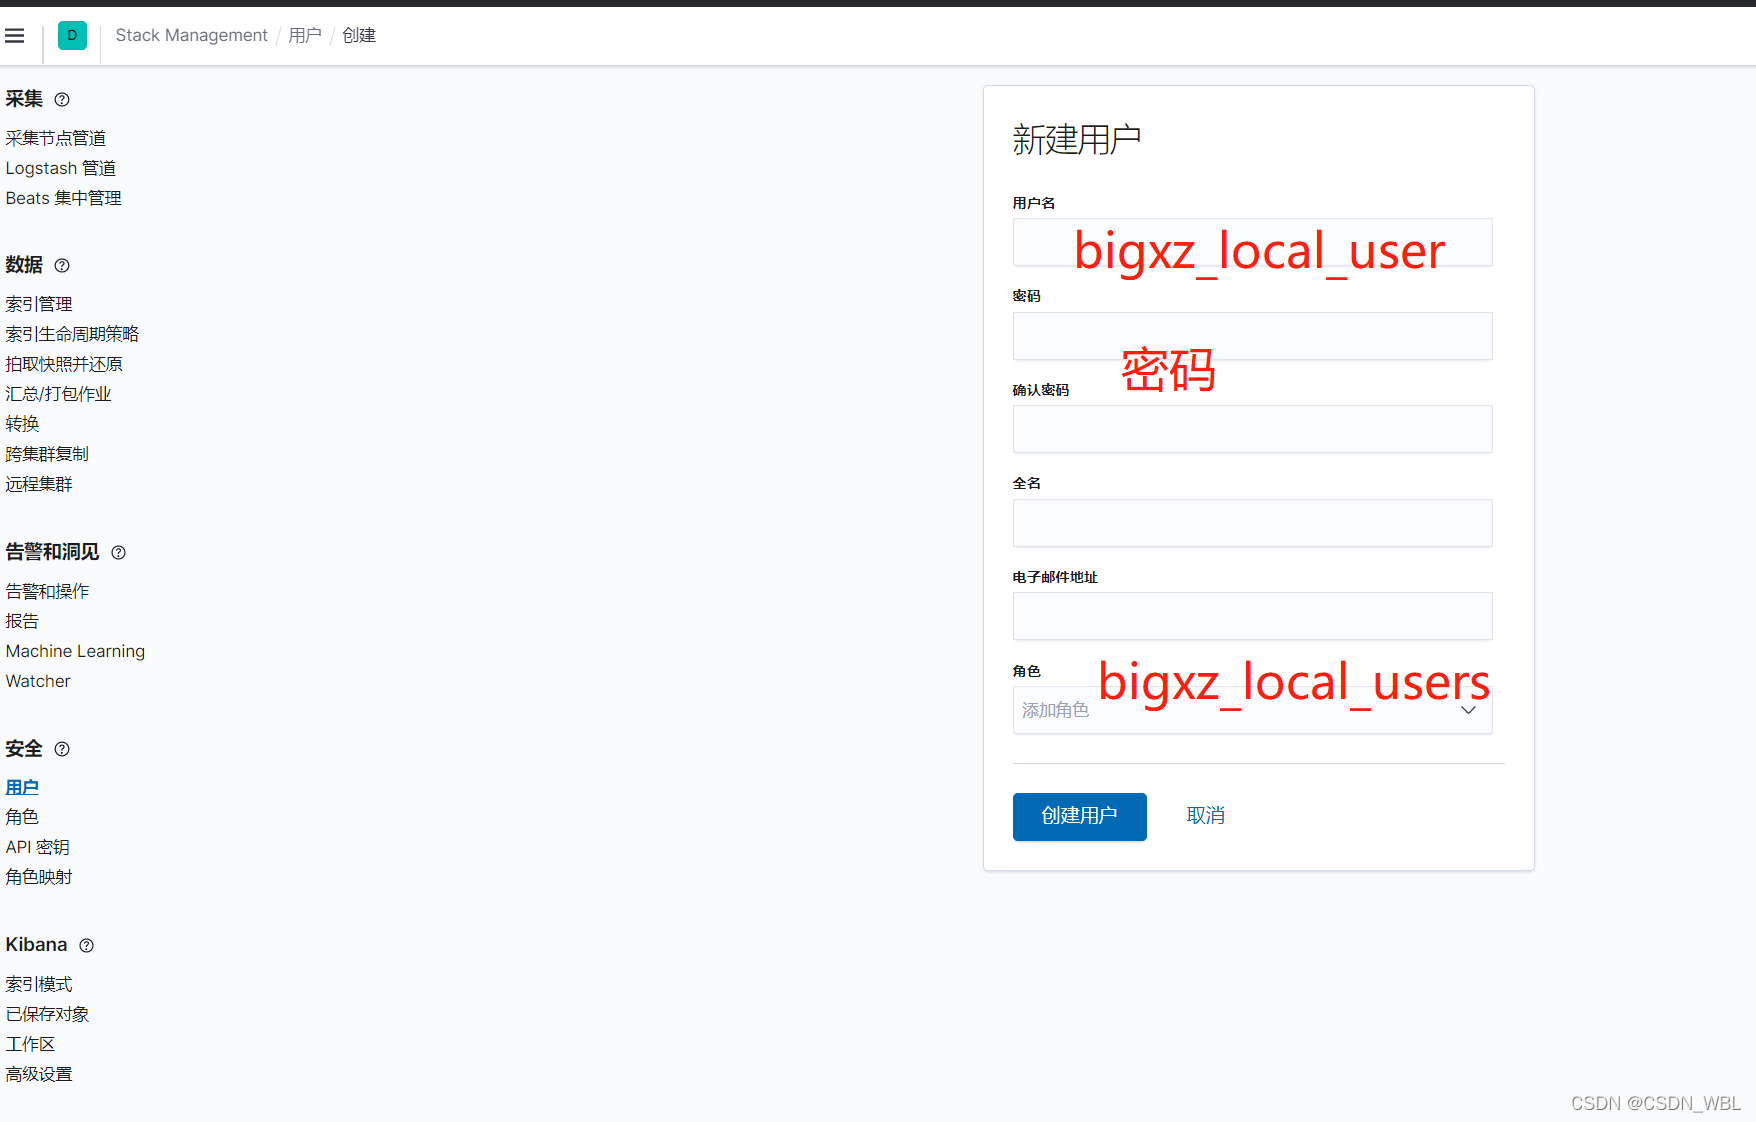The height and width of the screenshot is (1122, 1756).
Task: Open 索引生命周期策略 in the sidebar
Action: click(x=72, y=334)
